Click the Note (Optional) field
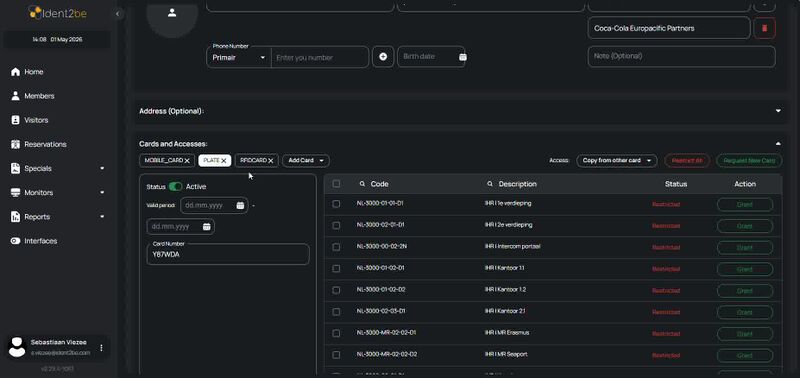The image size is (800, 378). pyautogui.click(x=682, y=57)
